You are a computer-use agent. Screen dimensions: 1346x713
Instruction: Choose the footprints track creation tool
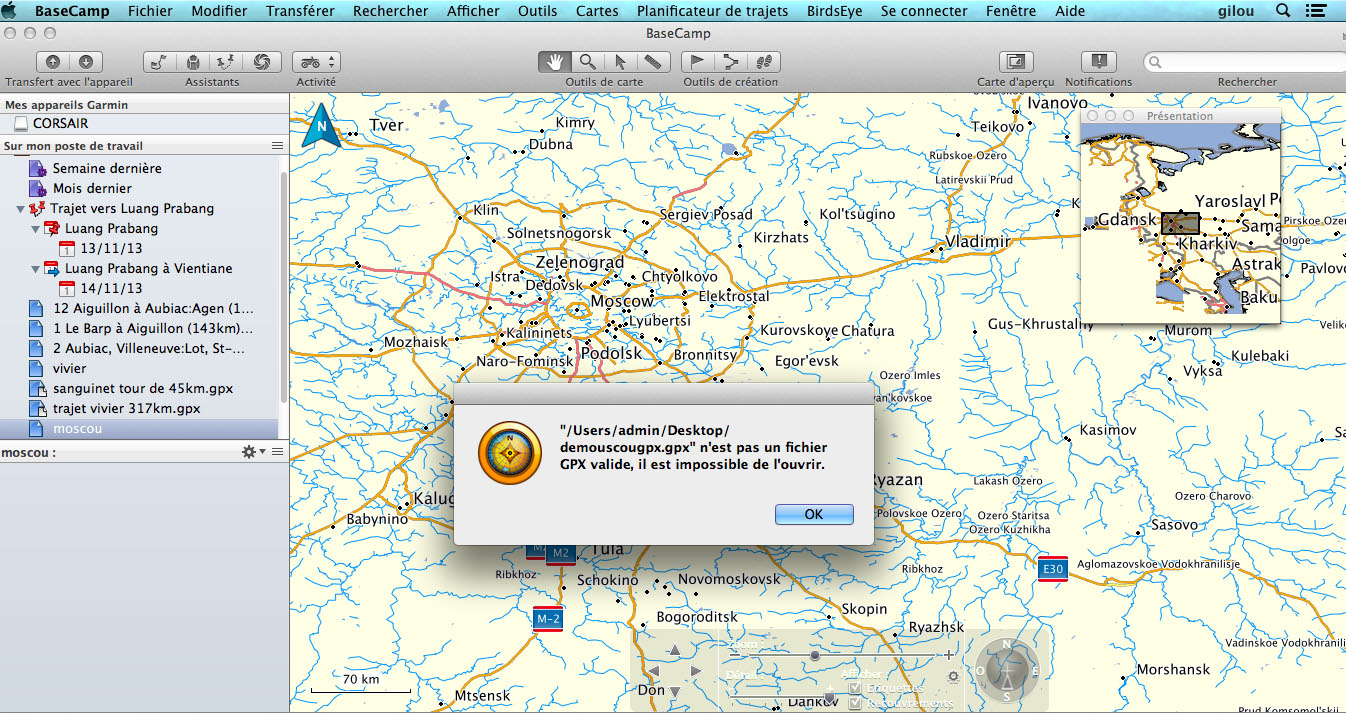pyautogui.click(x=764, y=62)
